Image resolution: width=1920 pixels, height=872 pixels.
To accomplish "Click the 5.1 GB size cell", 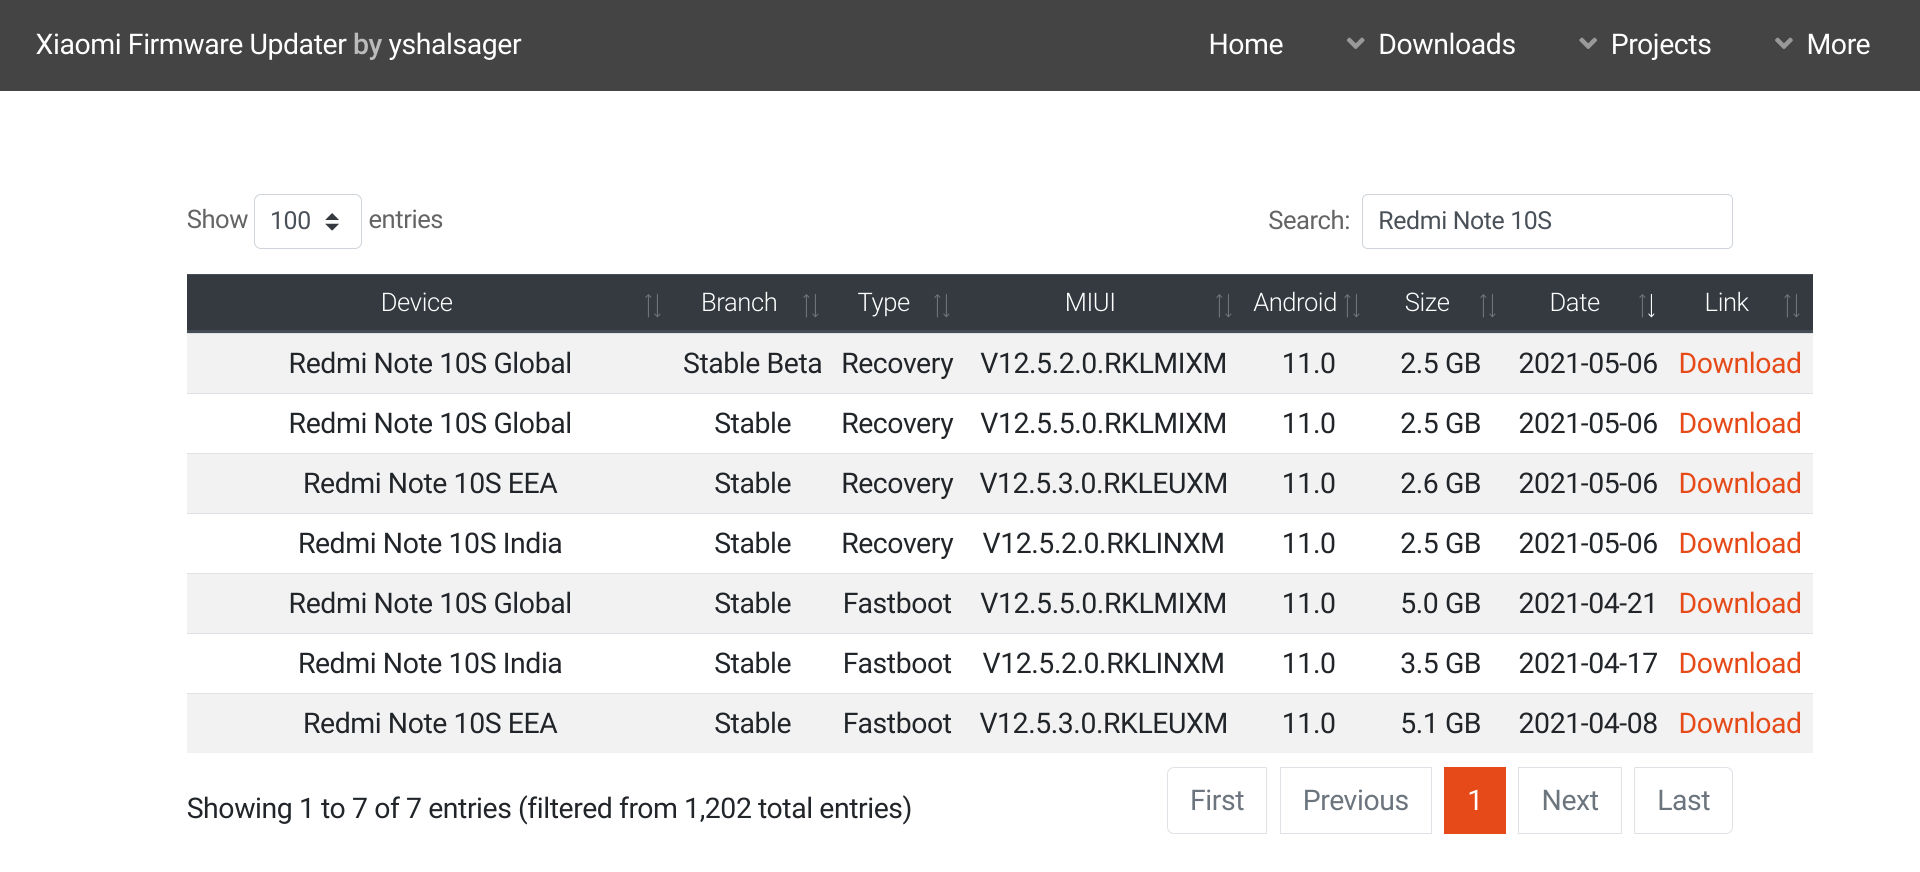I will pyautogui.click(x=1440, y=724).
